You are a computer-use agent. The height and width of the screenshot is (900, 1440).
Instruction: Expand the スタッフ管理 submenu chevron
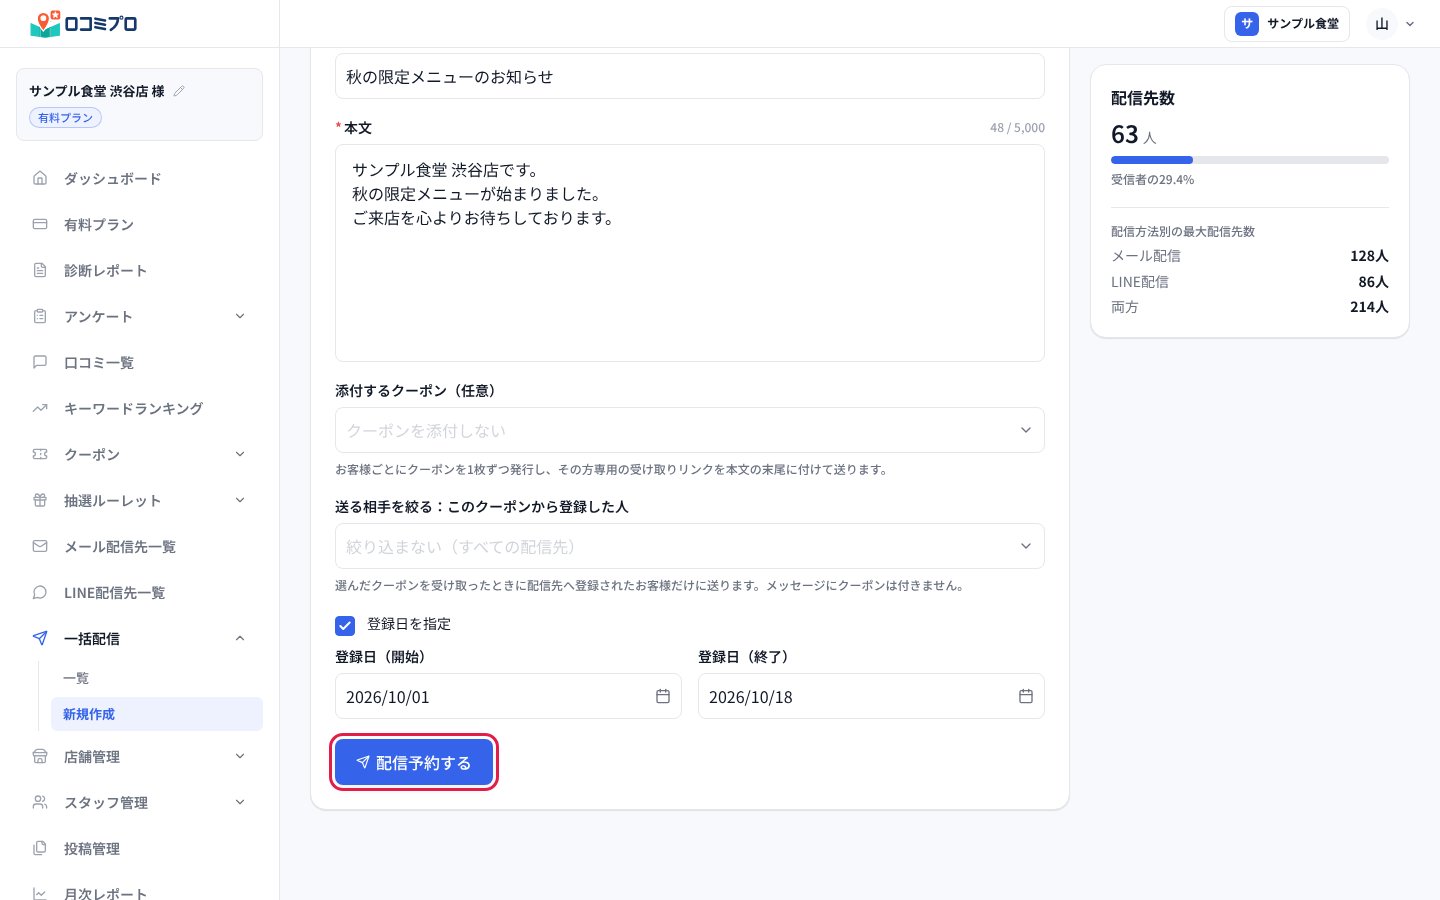point(240,802)
